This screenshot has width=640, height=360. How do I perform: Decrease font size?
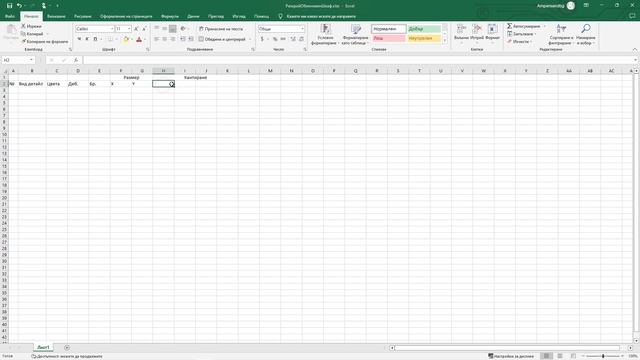click(144, 29)
